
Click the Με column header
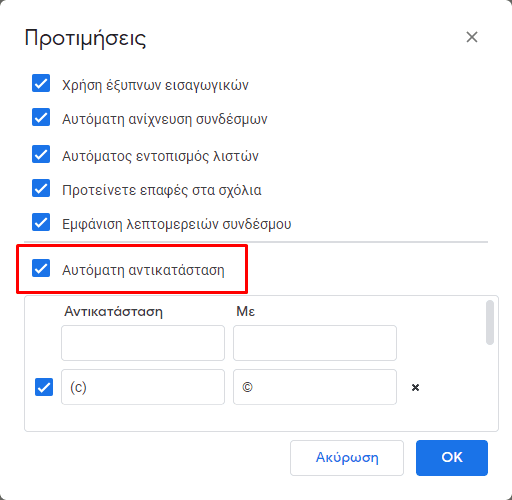[246, 311]
